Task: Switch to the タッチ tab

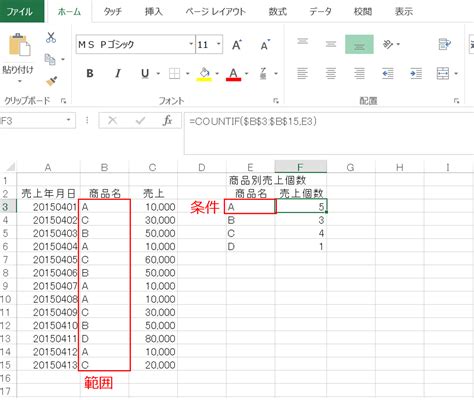Action: click(x=113, y=12)
